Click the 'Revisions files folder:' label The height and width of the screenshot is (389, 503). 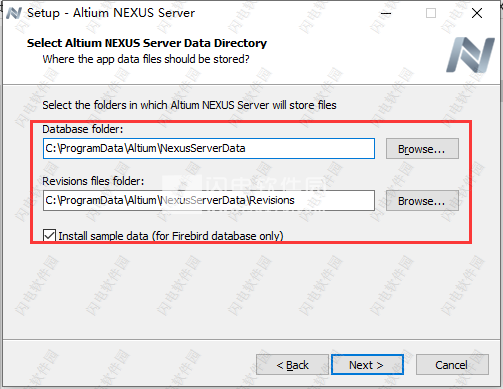coord(93,181)
